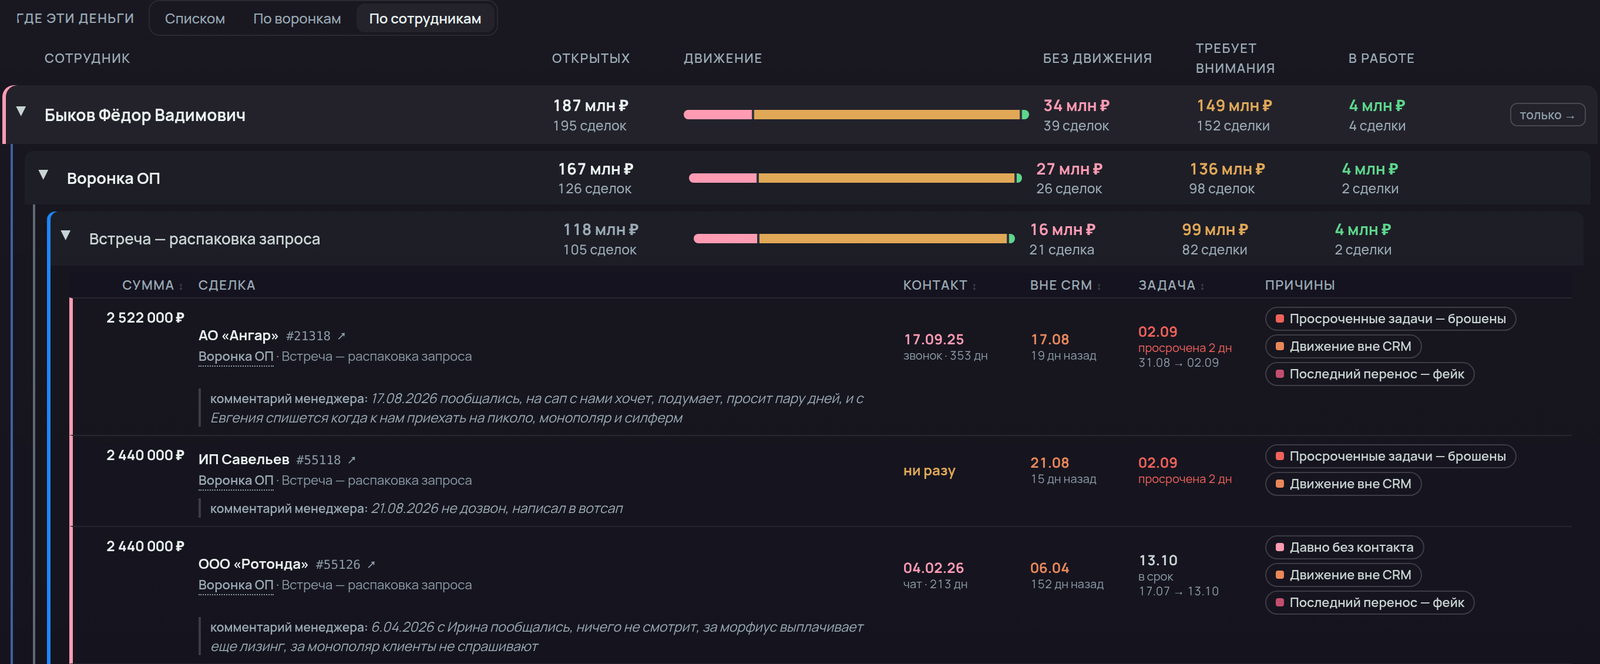The height and width of the screenshot is (664, 1600).
Task: Click 136 млн ₽ value in Воронка ОП row
Action: pyautogui.click(x=1228, y=170)
